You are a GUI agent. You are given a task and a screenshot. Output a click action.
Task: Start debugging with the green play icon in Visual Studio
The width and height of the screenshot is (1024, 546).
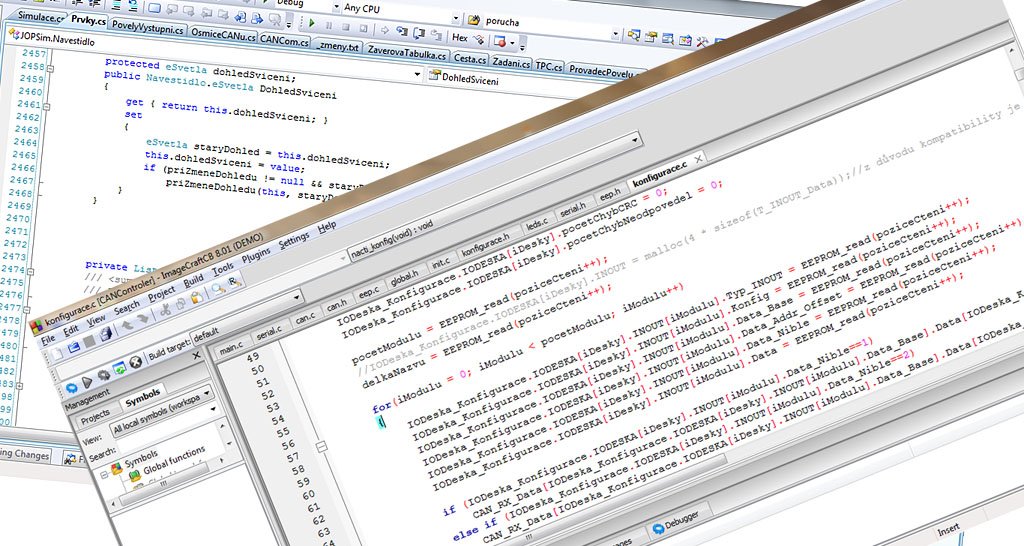(x=312, y=24)
